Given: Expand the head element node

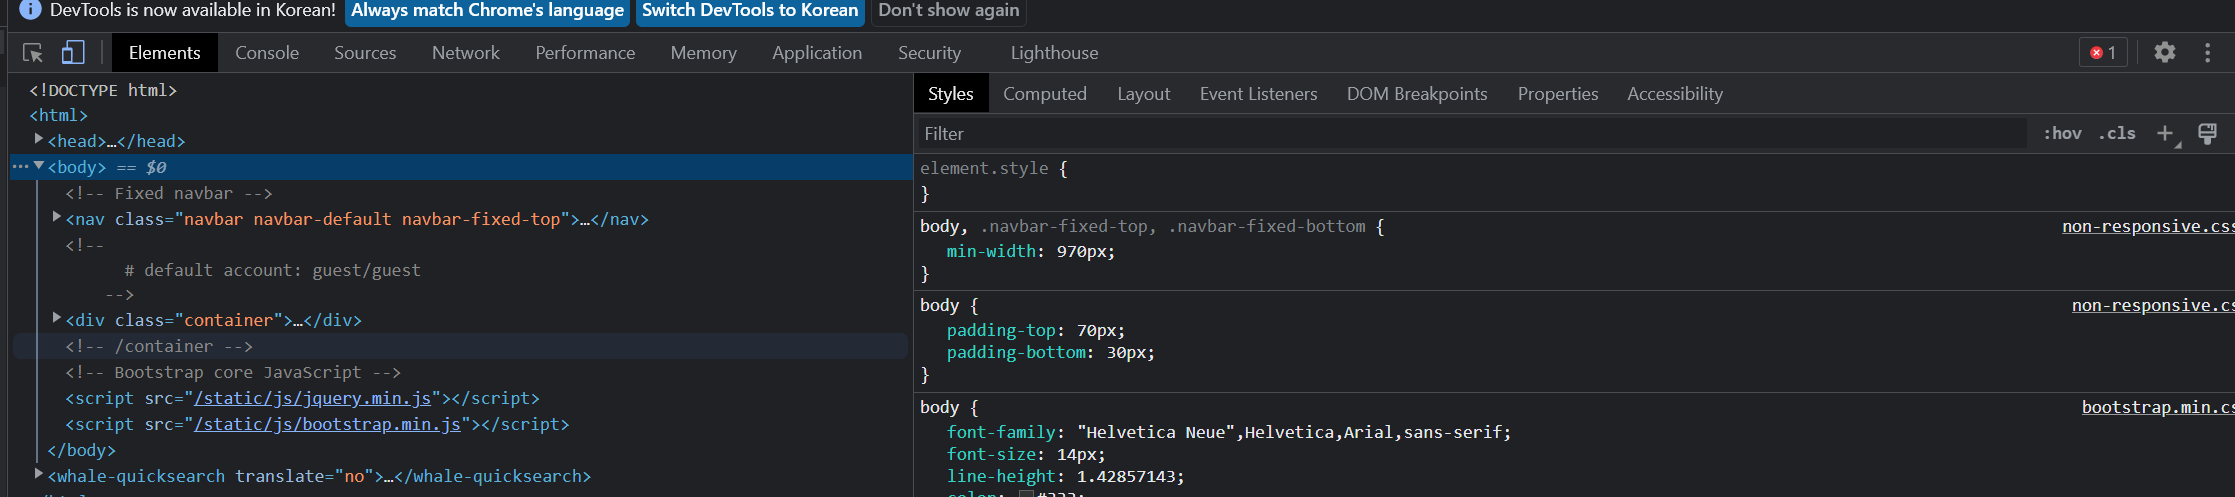Looking at the screenshot, I should pos(39,139).
